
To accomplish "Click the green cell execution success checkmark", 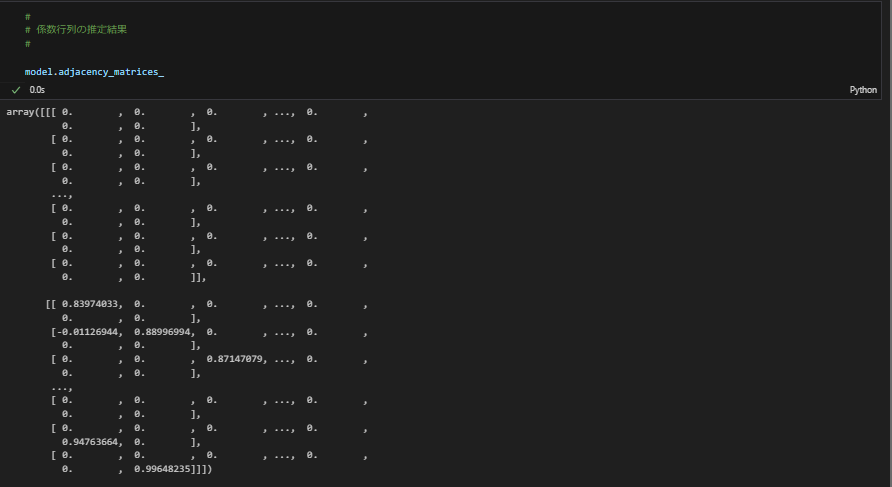I will click(16, 89).
